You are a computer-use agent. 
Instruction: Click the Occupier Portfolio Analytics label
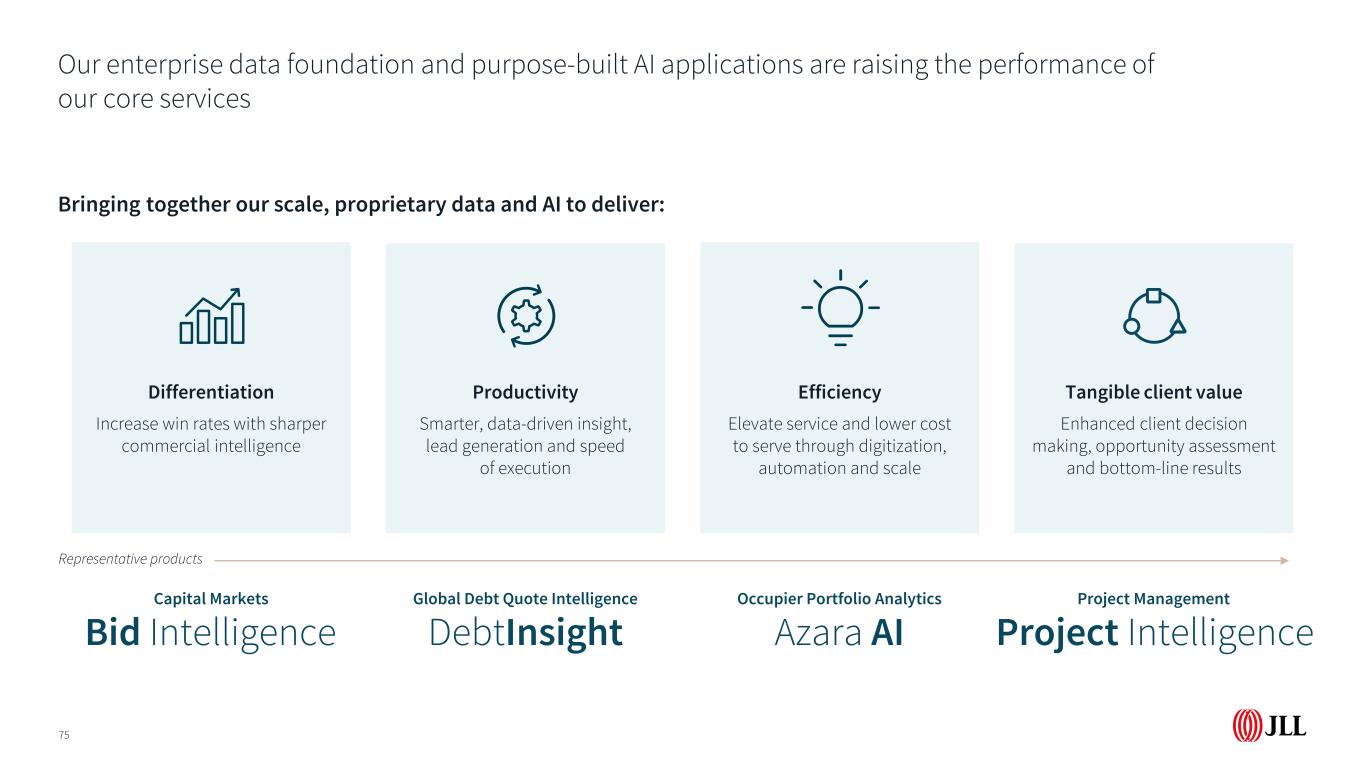tap(839, 599)
